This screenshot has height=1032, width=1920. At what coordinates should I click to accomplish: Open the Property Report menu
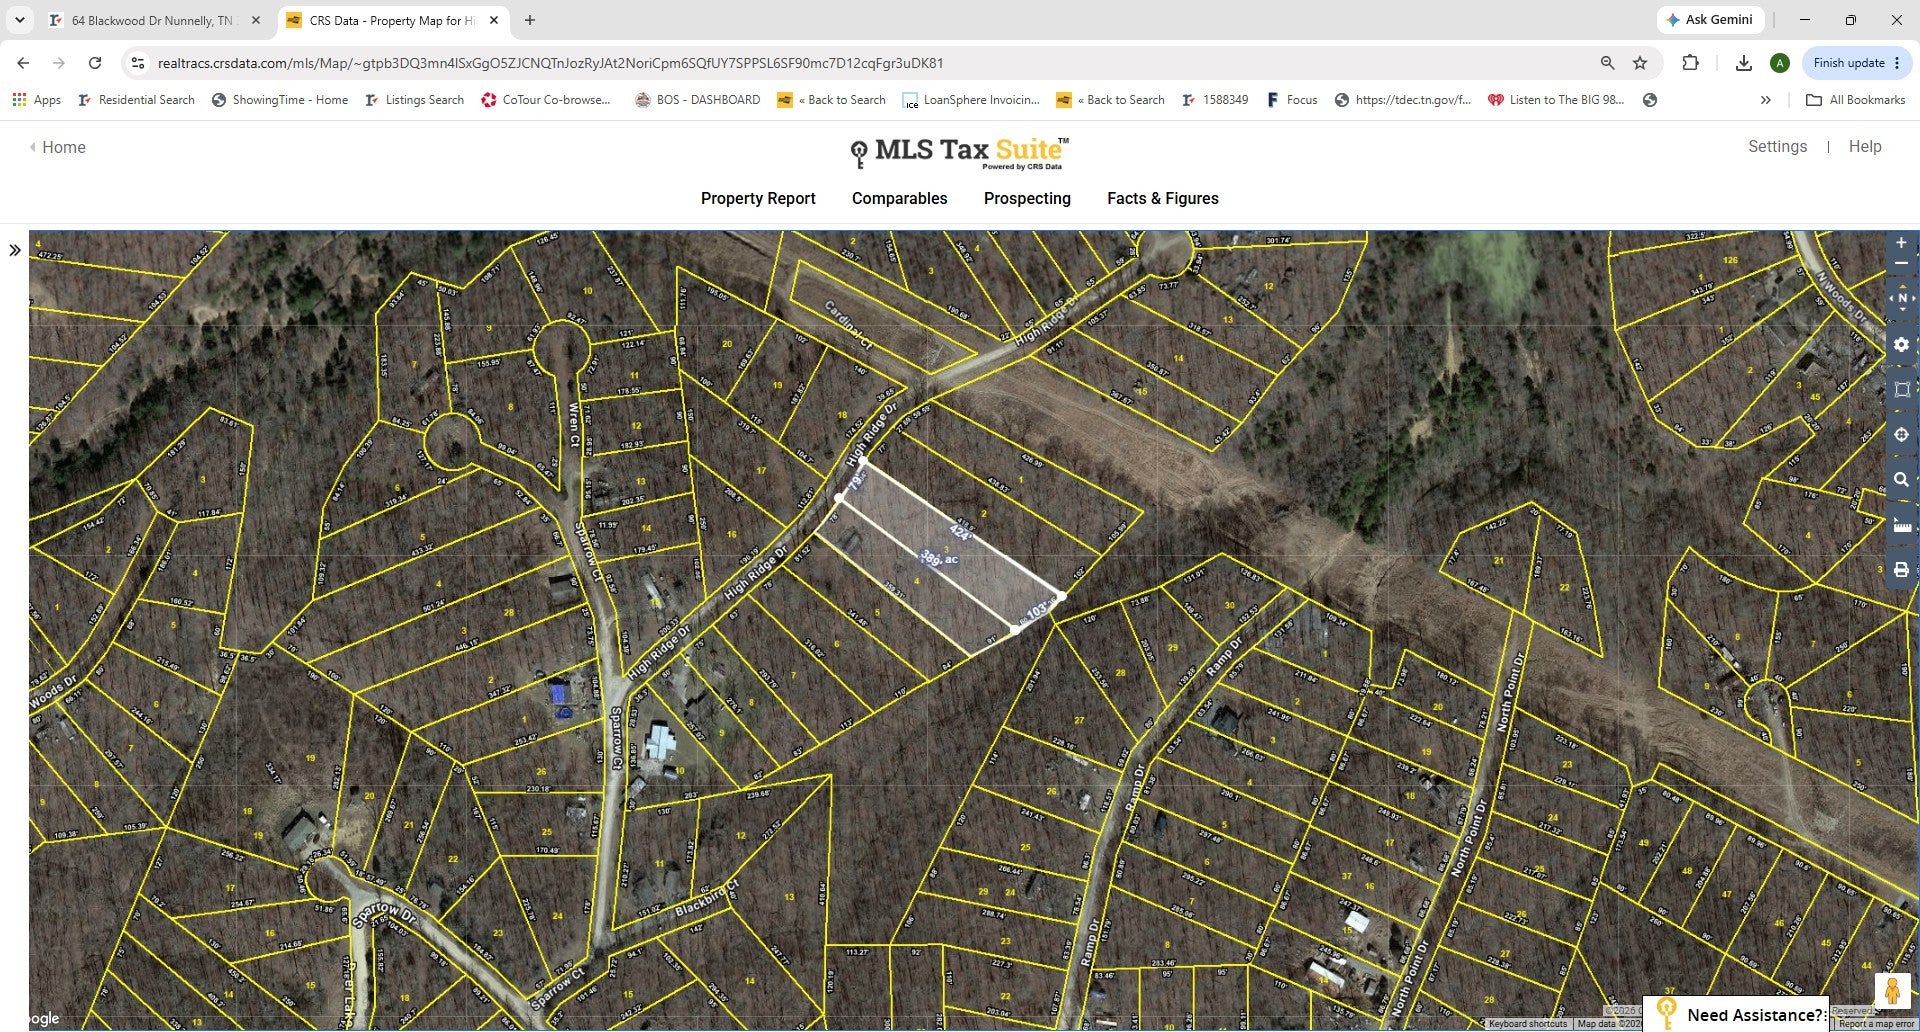758,198
